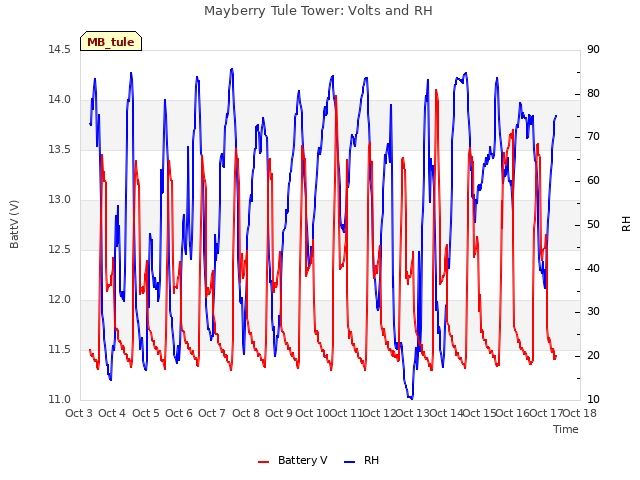
Task: Click the 80 tick on the RH axis
Action: (593, 93)
